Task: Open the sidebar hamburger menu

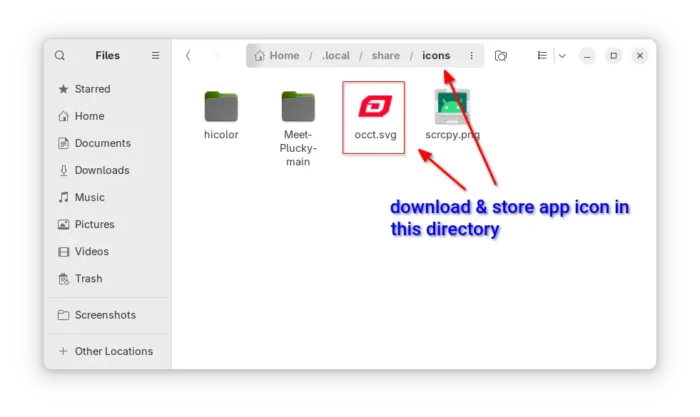Action: 155,56
